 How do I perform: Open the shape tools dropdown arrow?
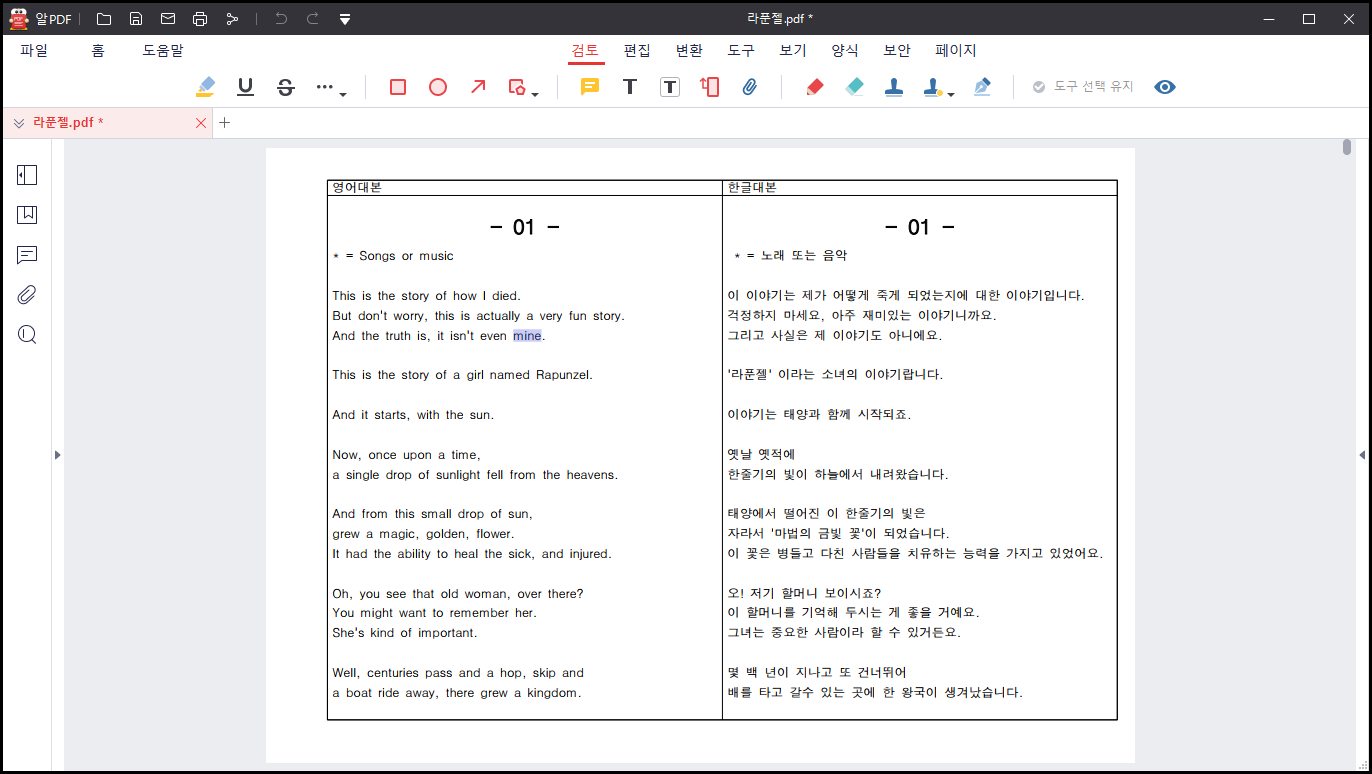click(535, 94)
